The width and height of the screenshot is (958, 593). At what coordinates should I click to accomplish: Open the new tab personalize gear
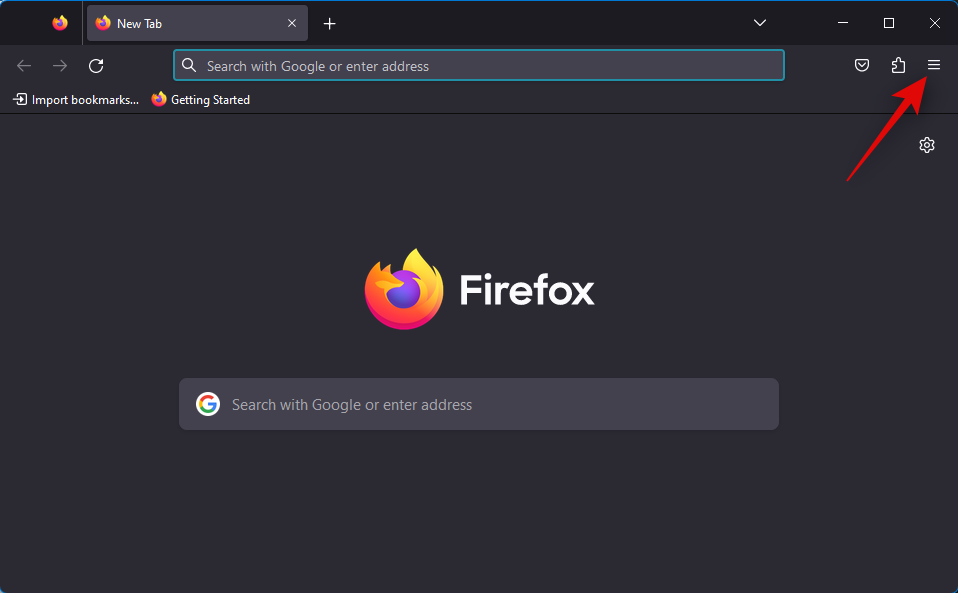click(927, 145)
